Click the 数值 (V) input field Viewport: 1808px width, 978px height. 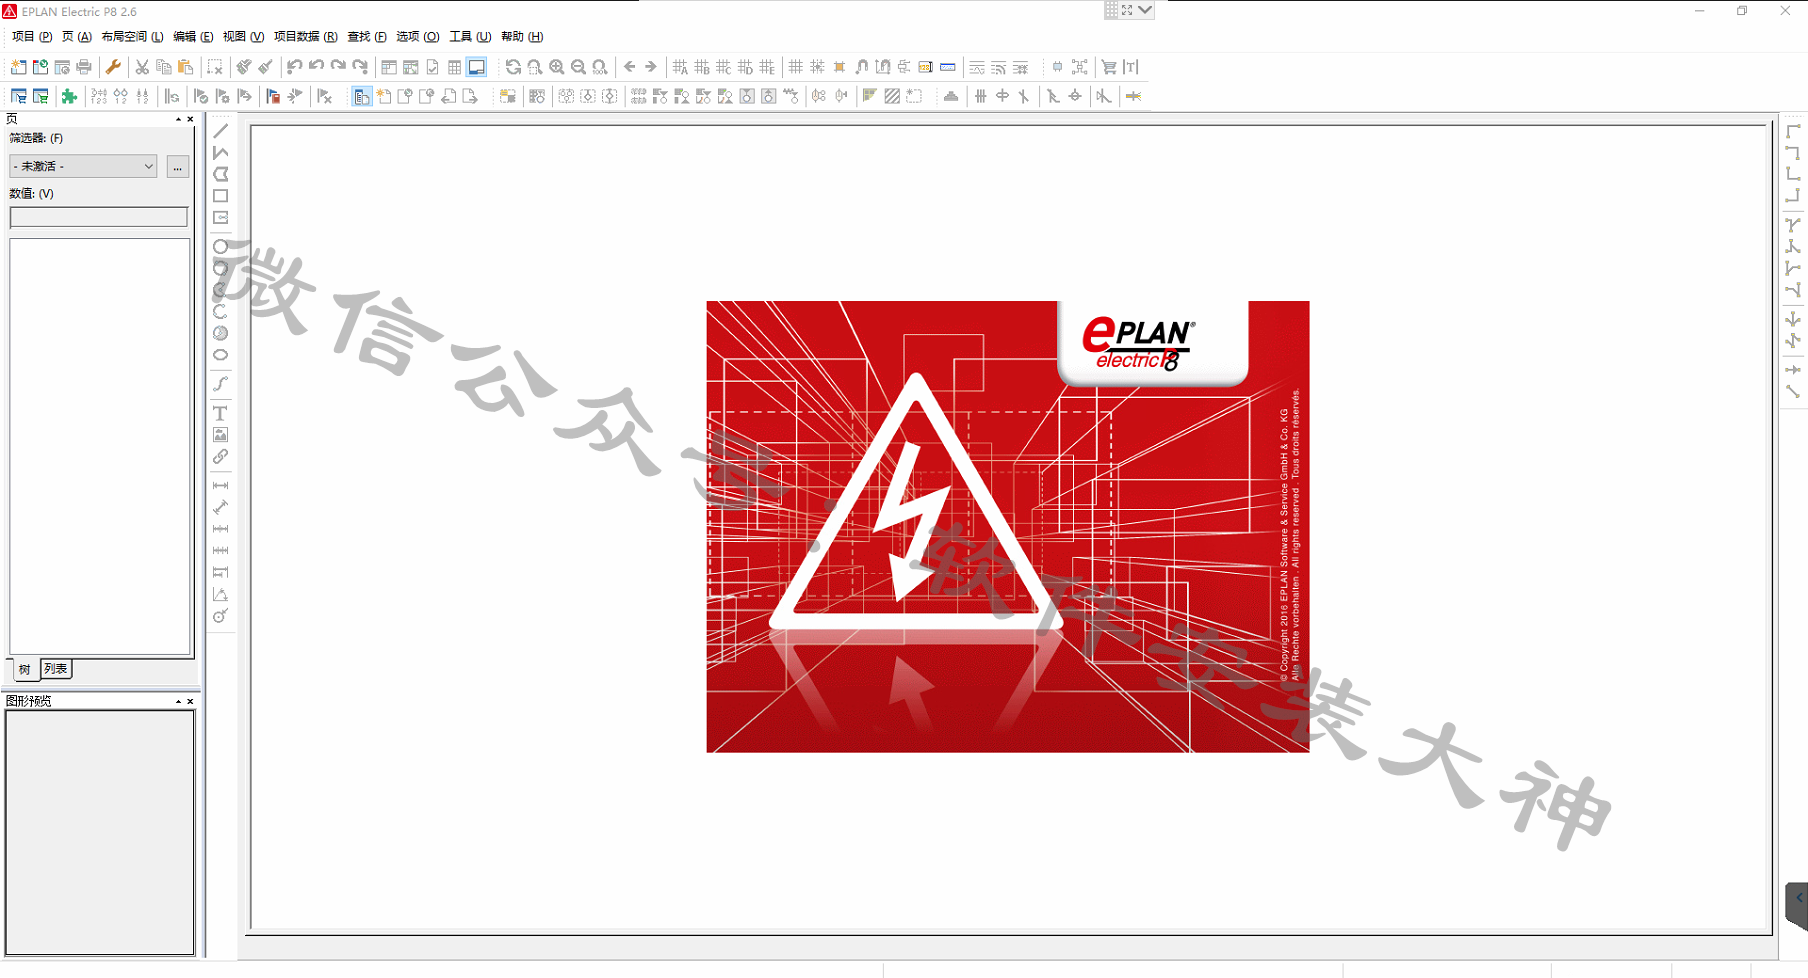pyautogui.click(x=98, y=217)
